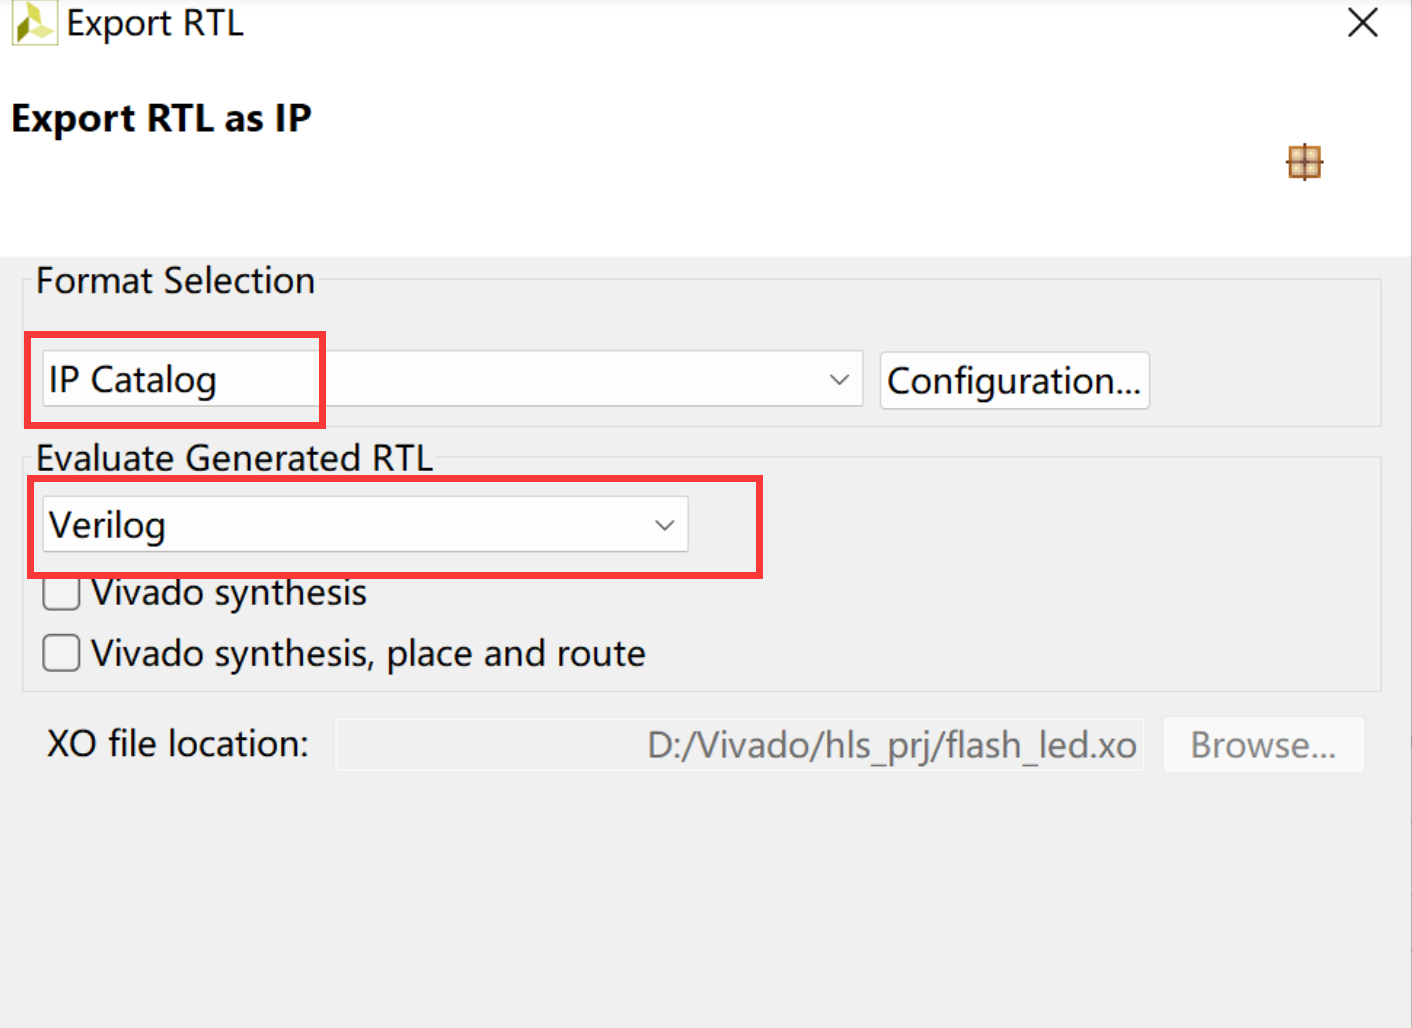1412x1028 pixels.
Task: Click the orange grid package icon
Action: [x=1304, y=161]
